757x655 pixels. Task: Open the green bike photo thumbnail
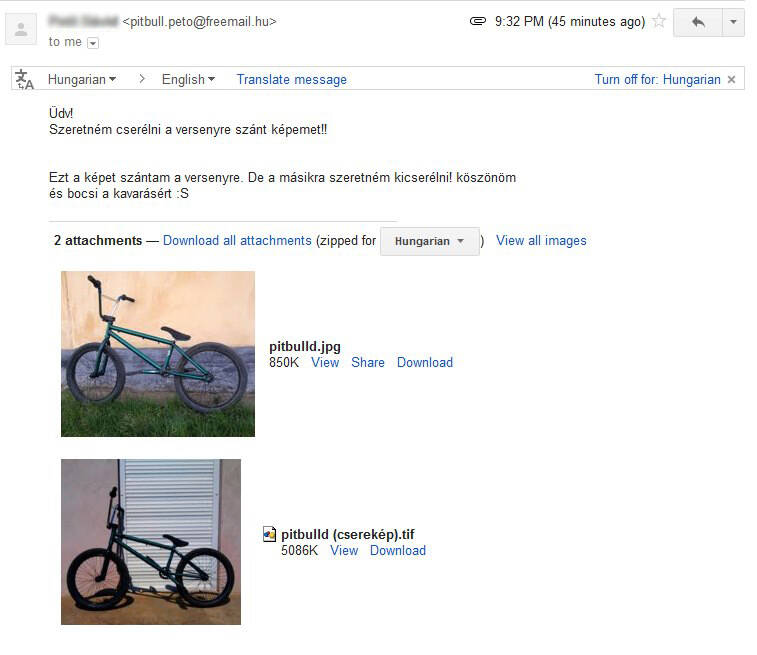point(158,354)
